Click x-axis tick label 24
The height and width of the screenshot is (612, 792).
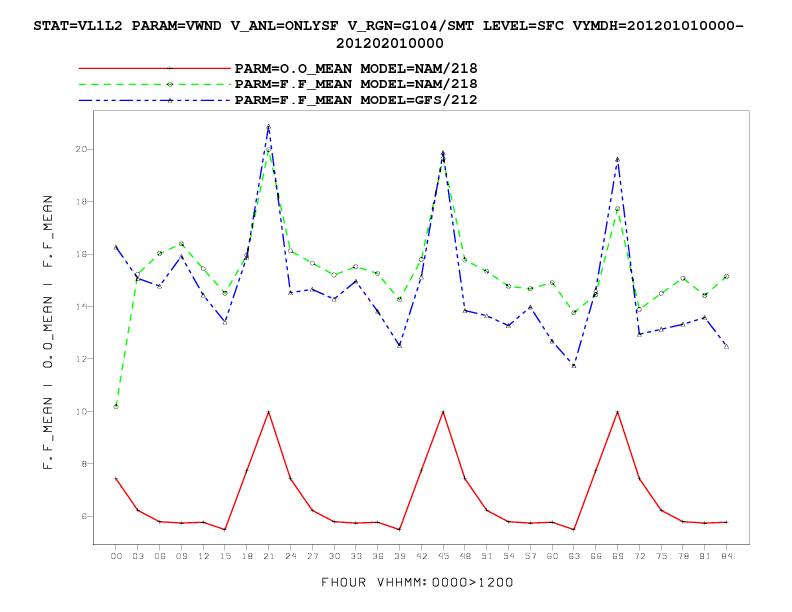tap(290, 556)
